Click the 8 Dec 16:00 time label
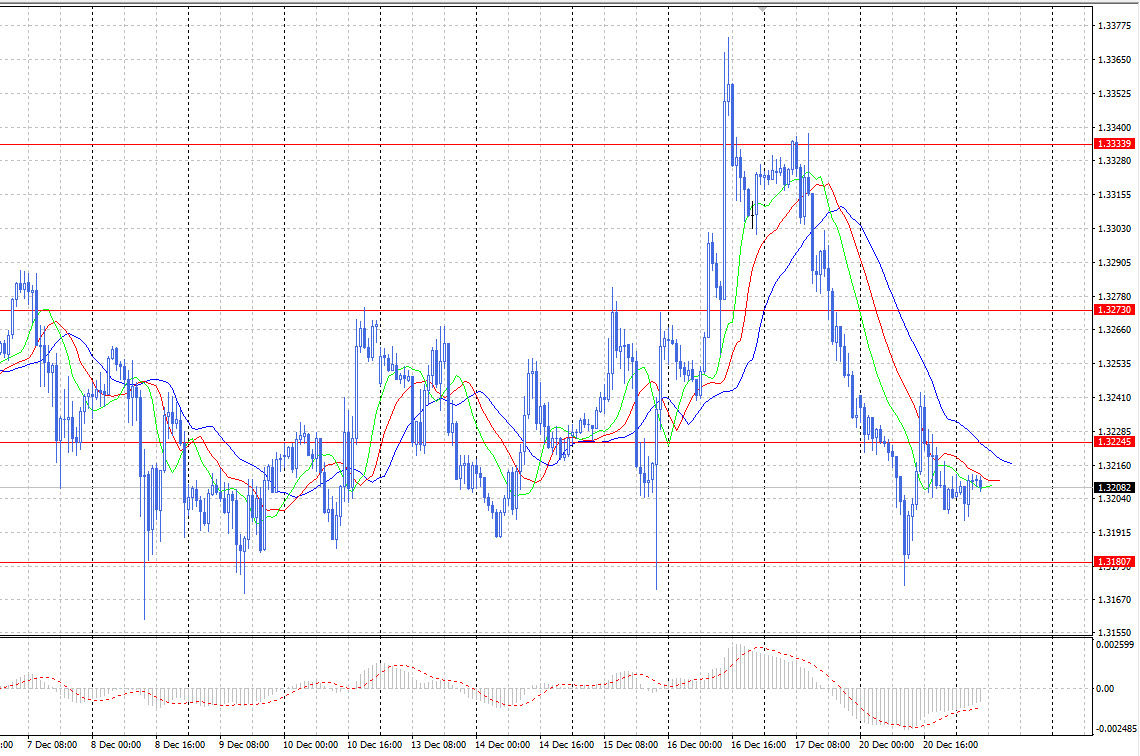 click(180, 745)
